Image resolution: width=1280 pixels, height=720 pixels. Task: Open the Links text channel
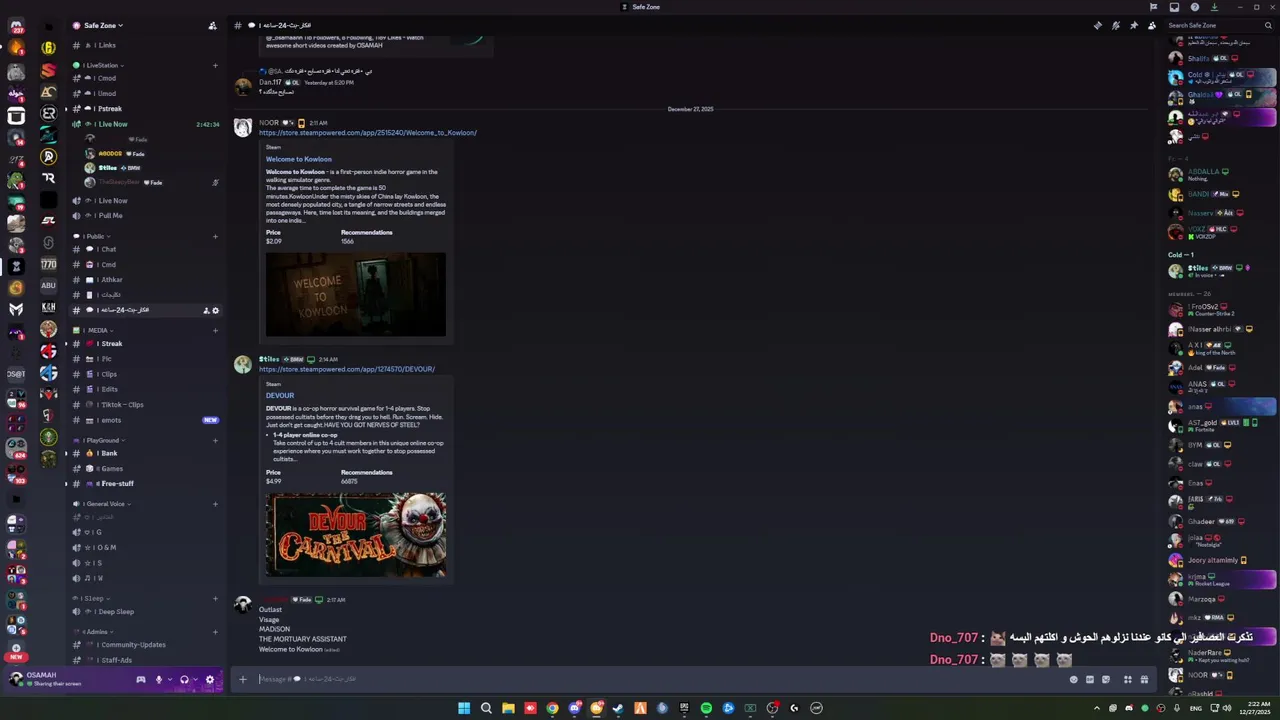click(x=145, y=45)
